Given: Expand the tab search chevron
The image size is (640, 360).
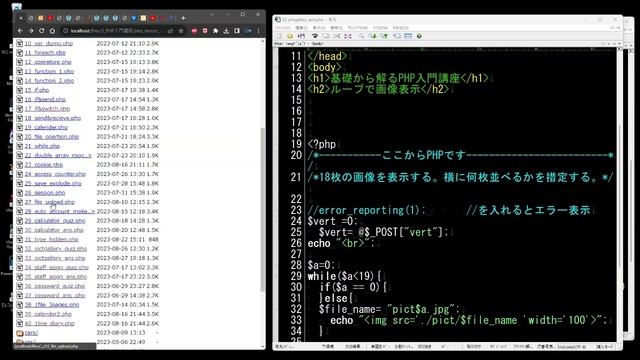Looking at the screenshot, I should 212,14.
